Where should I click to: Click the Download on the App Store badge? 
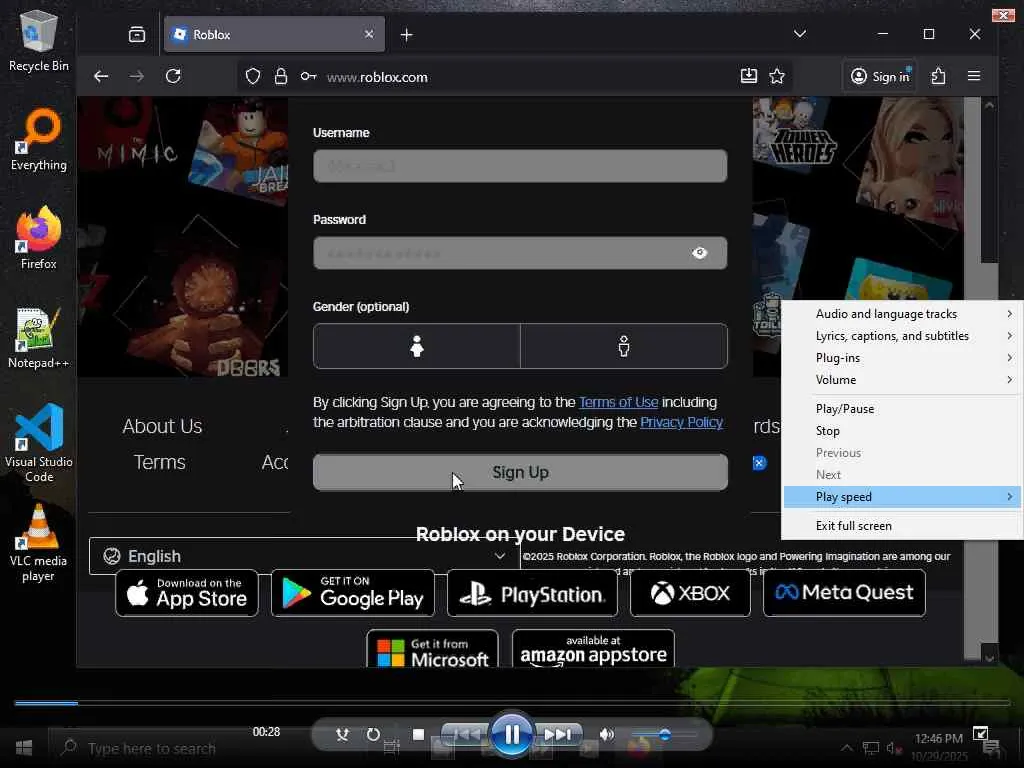[x=187, y=593]
